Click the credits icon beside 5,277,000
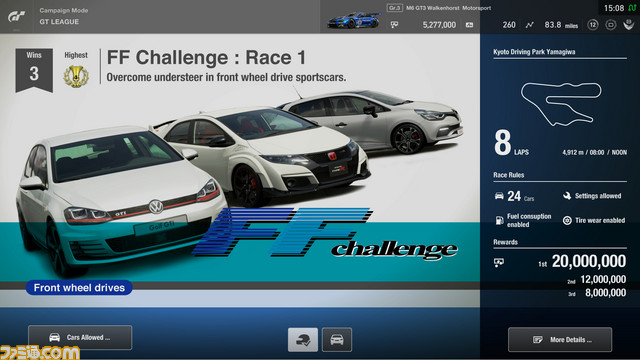Screen dimensions: 640x360 [x=394, y=25]
